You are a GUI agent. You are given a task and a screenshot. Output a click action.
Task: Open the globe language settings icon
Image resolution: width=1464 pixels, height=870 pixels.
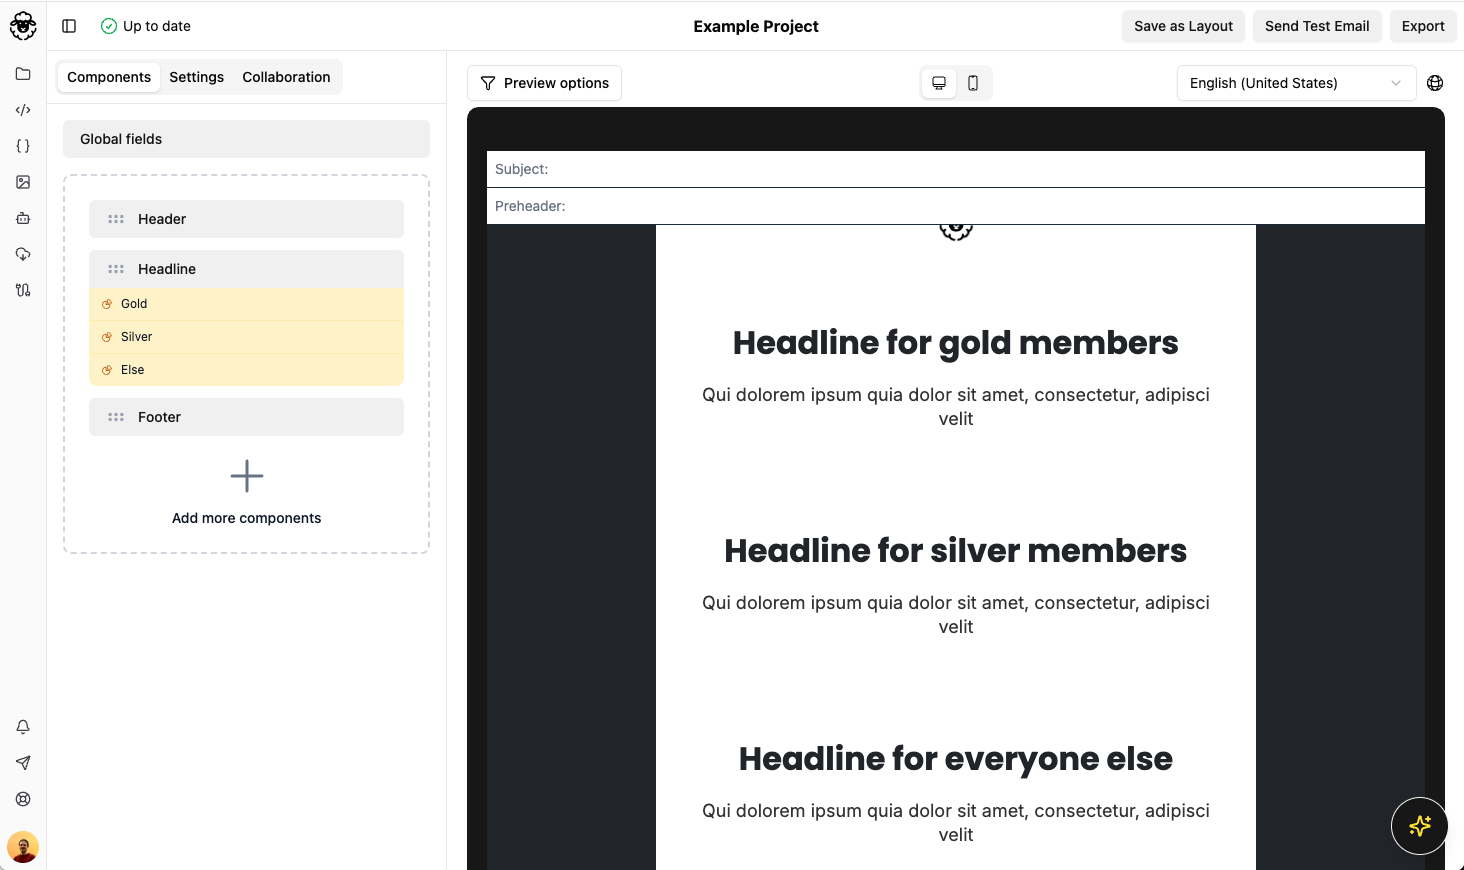pyautogui.click(x=1435, y=83)
